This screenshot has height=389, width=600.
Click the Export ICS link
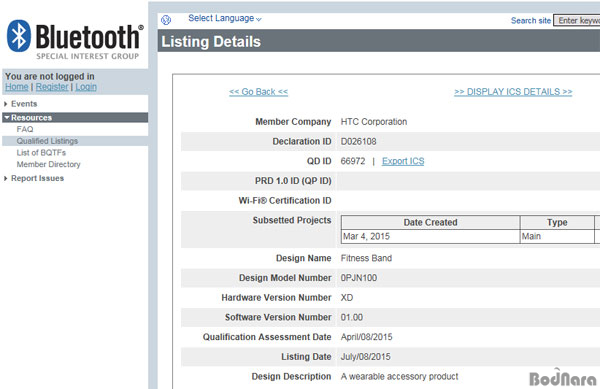click(x=403, y=161)
